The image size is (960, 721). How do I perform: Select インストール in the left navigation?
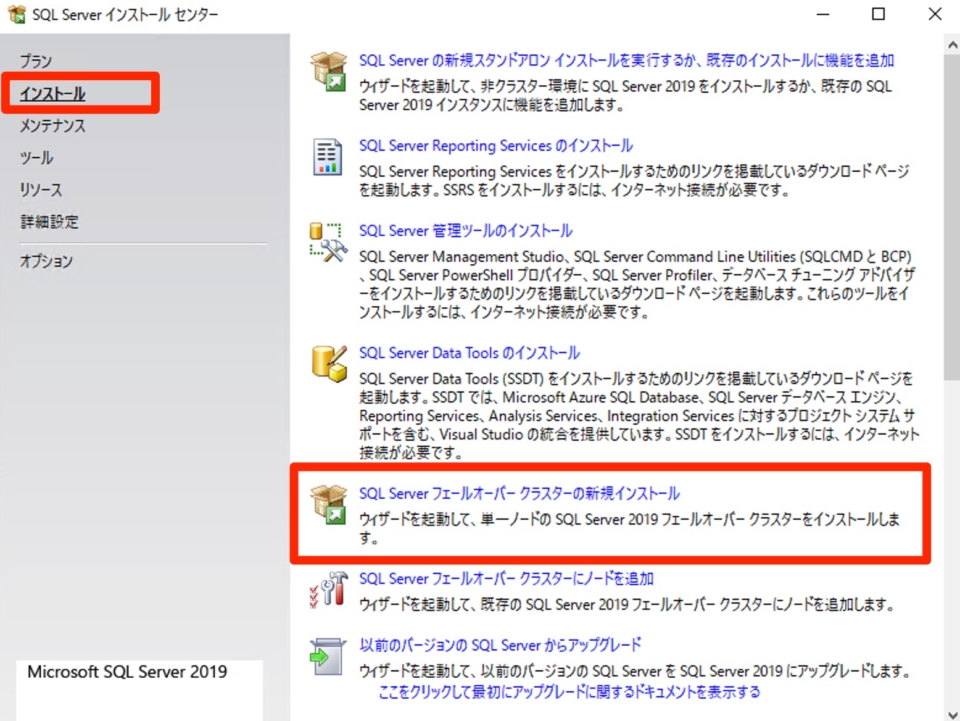(x=53, y=94)
